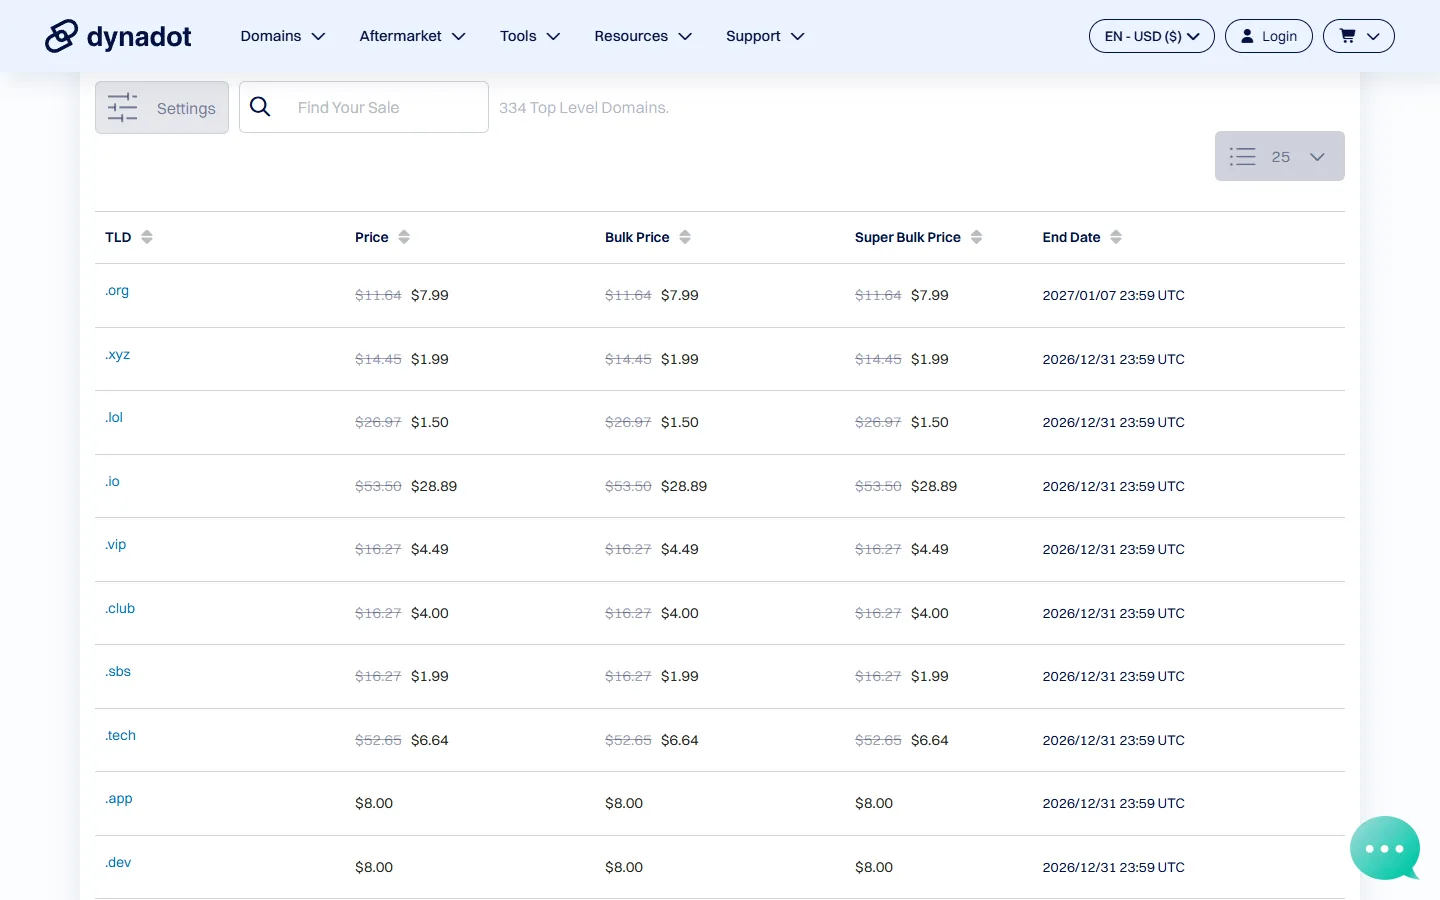Screen dimensions: 1440x900
Task: Open the .io TLD link
Action: coord(112,482)
